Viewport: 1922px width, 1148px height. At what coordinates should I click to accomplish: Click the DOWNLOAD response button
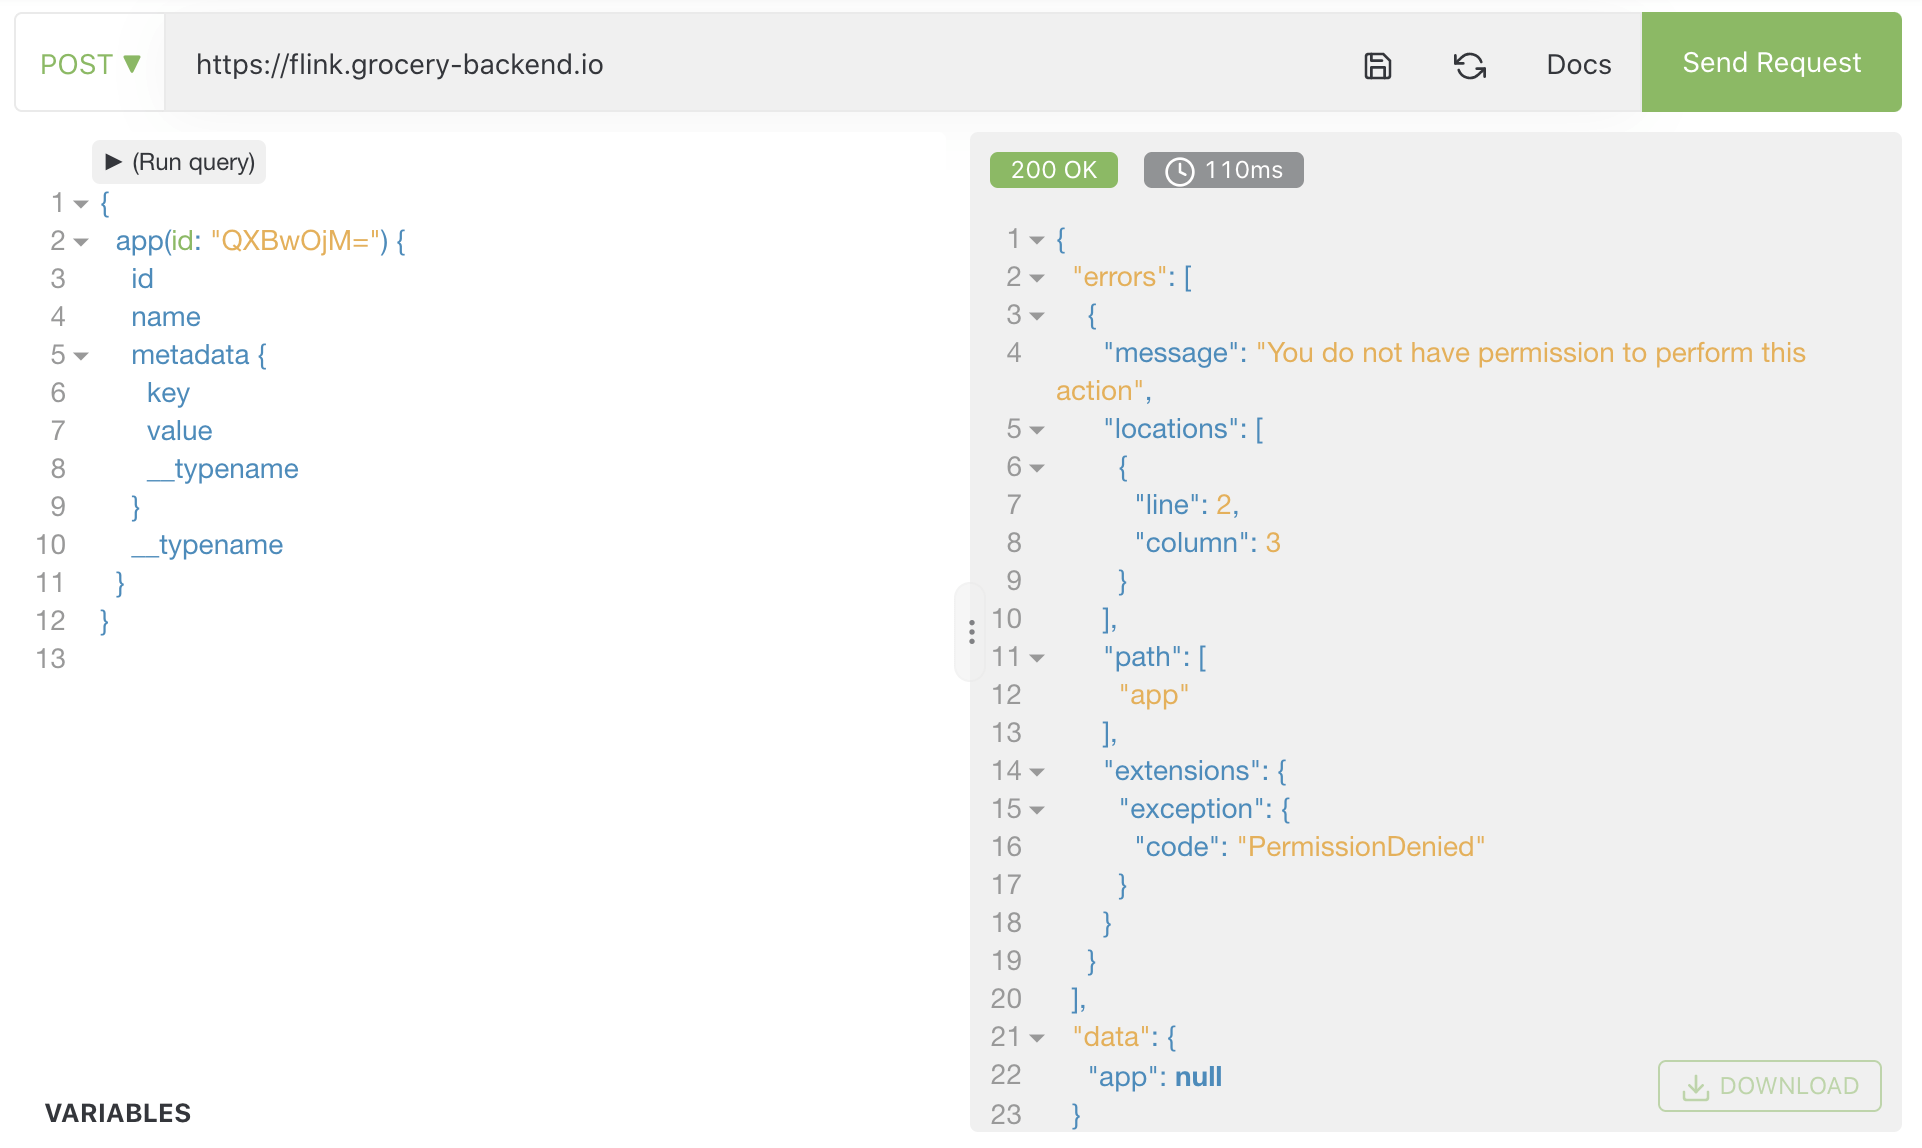(1769, 1086)
